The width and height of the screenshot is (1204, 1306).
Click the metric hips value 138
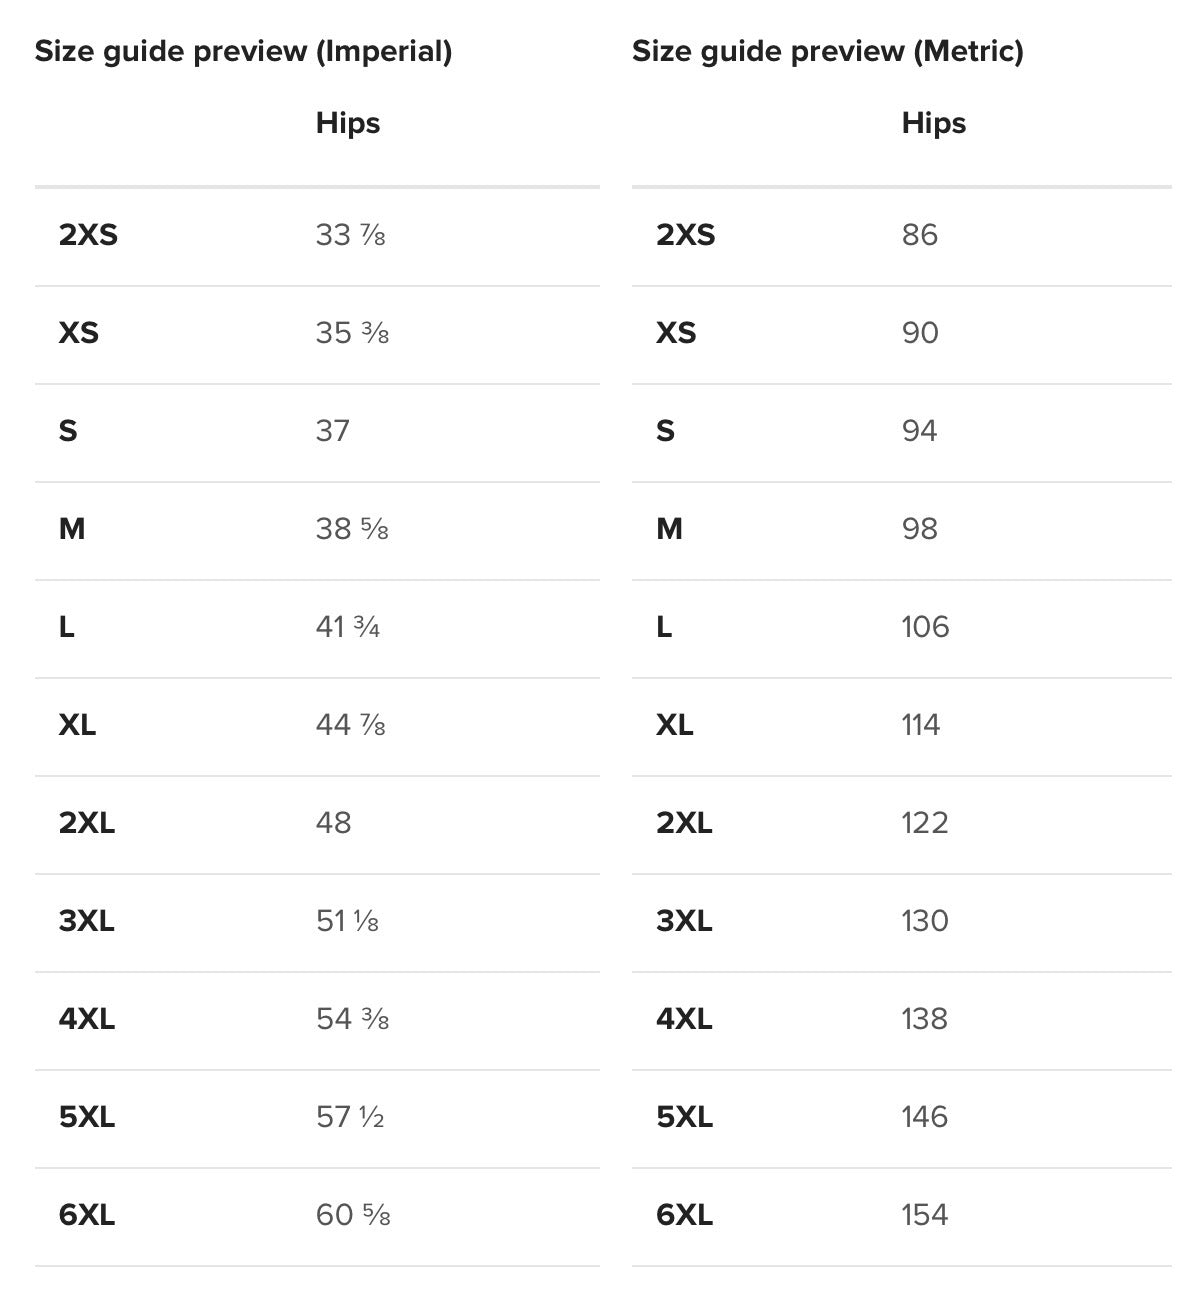click(924, 1019)
